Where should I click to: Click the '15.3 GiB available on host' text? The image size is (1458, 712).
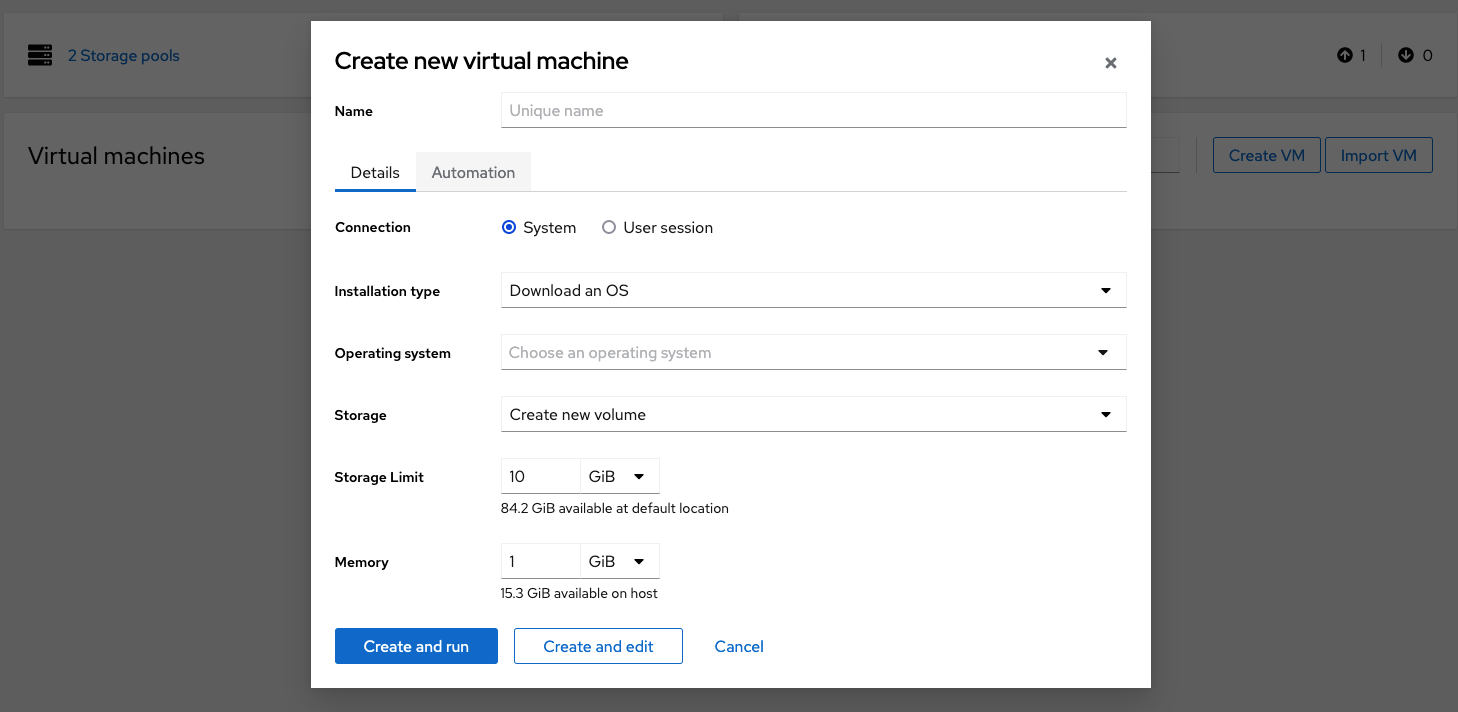pyautogui.click(x=579, y=593)
